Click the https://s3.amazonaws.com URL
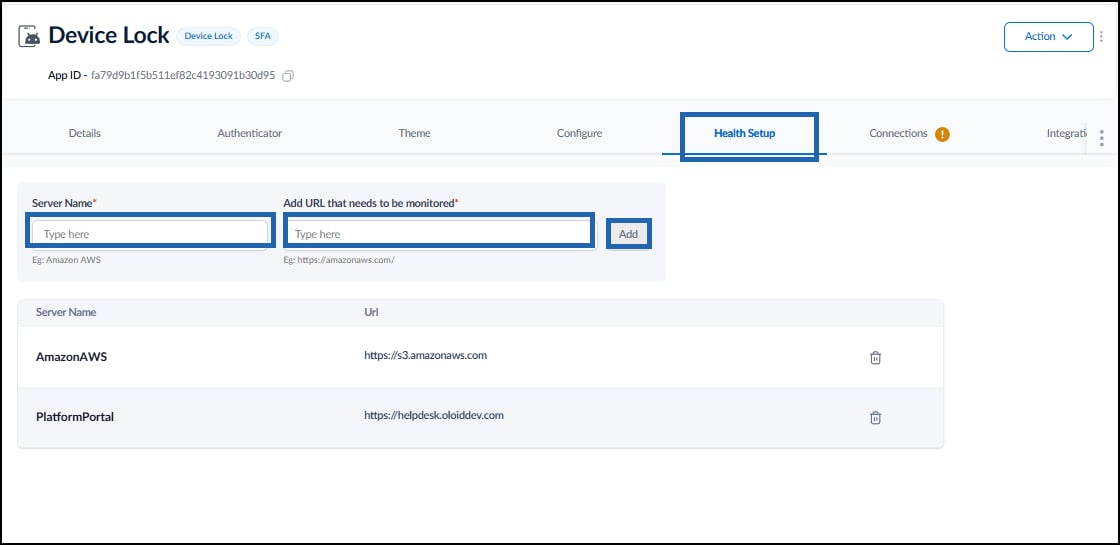This screenshot has height=545, width=1120. tap(426, 355)
